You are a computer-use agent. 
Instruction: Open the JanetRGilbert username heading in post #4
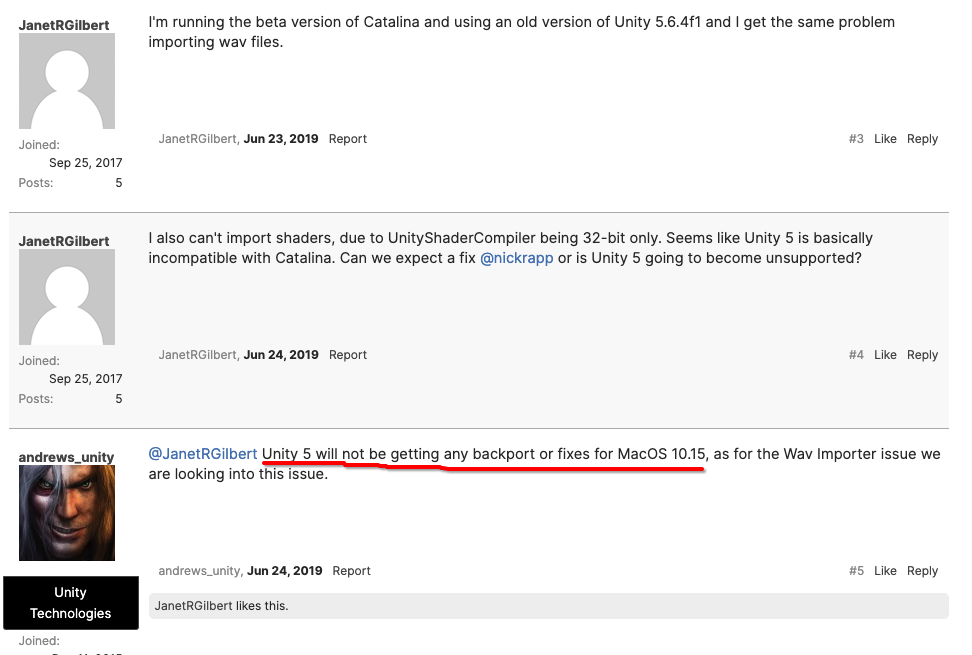tap(64, 241)
